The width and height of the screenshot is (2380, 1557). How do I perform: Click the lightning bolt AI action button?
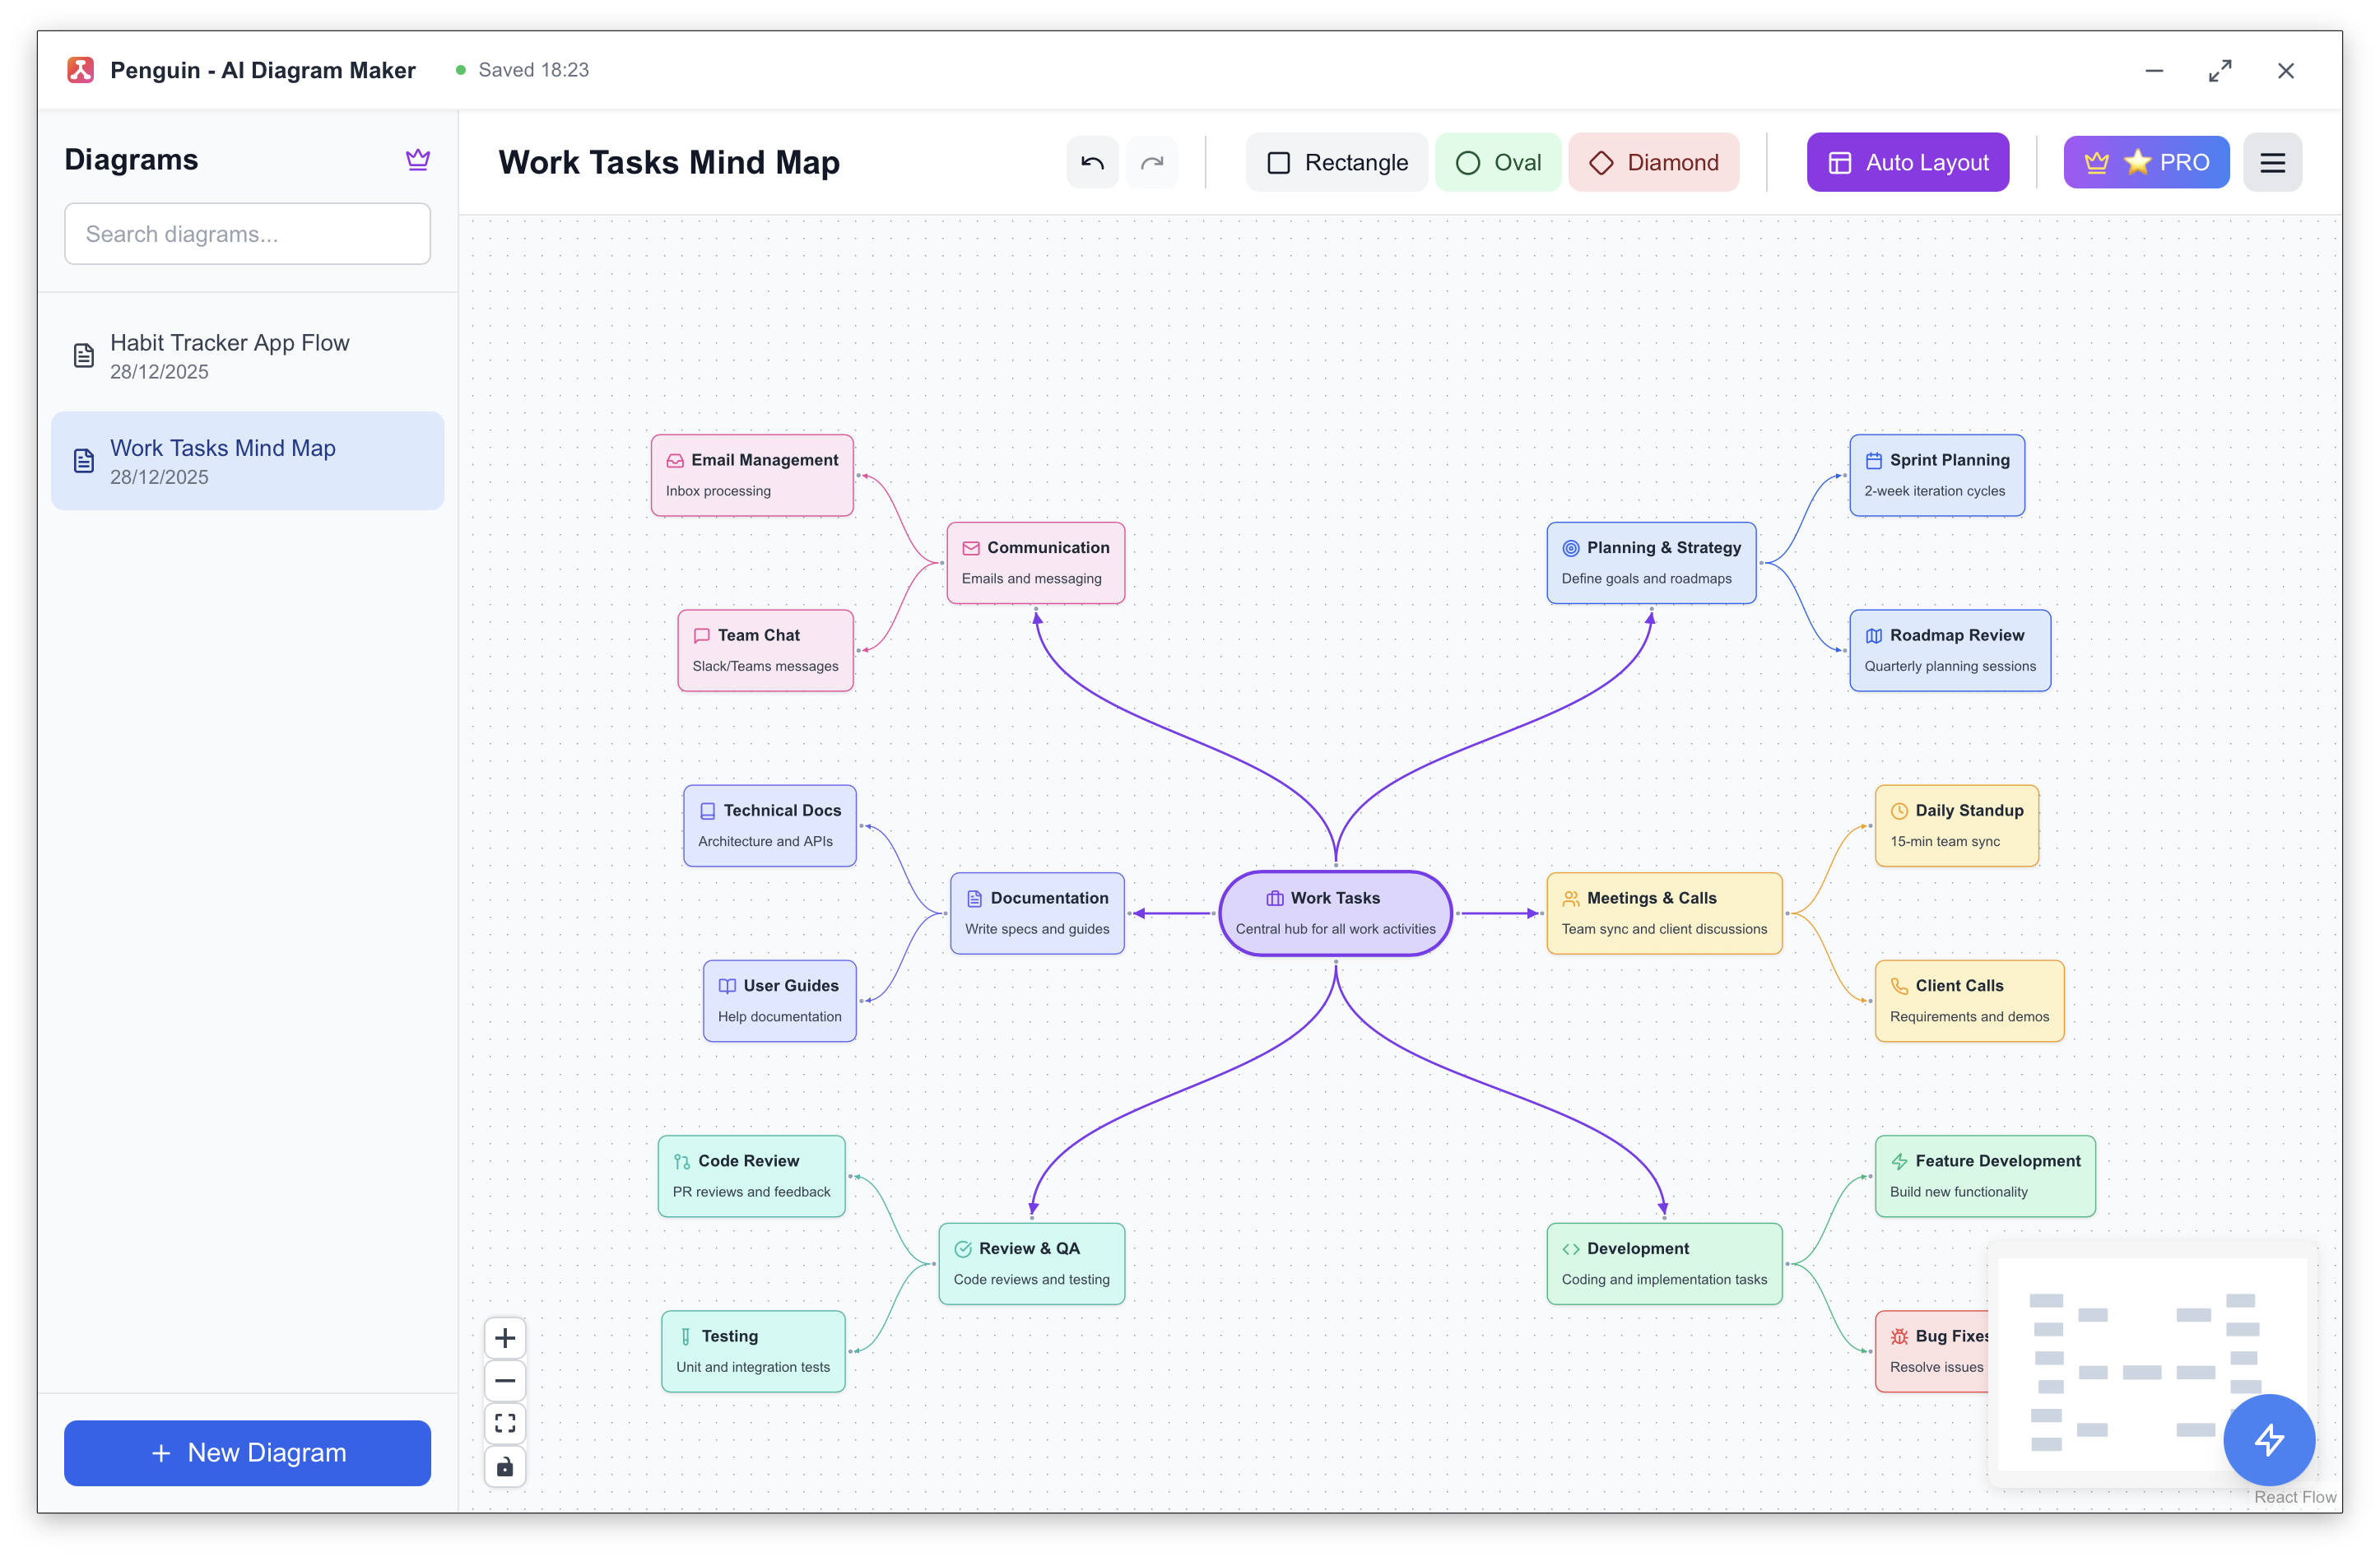click(2269, 1440)
